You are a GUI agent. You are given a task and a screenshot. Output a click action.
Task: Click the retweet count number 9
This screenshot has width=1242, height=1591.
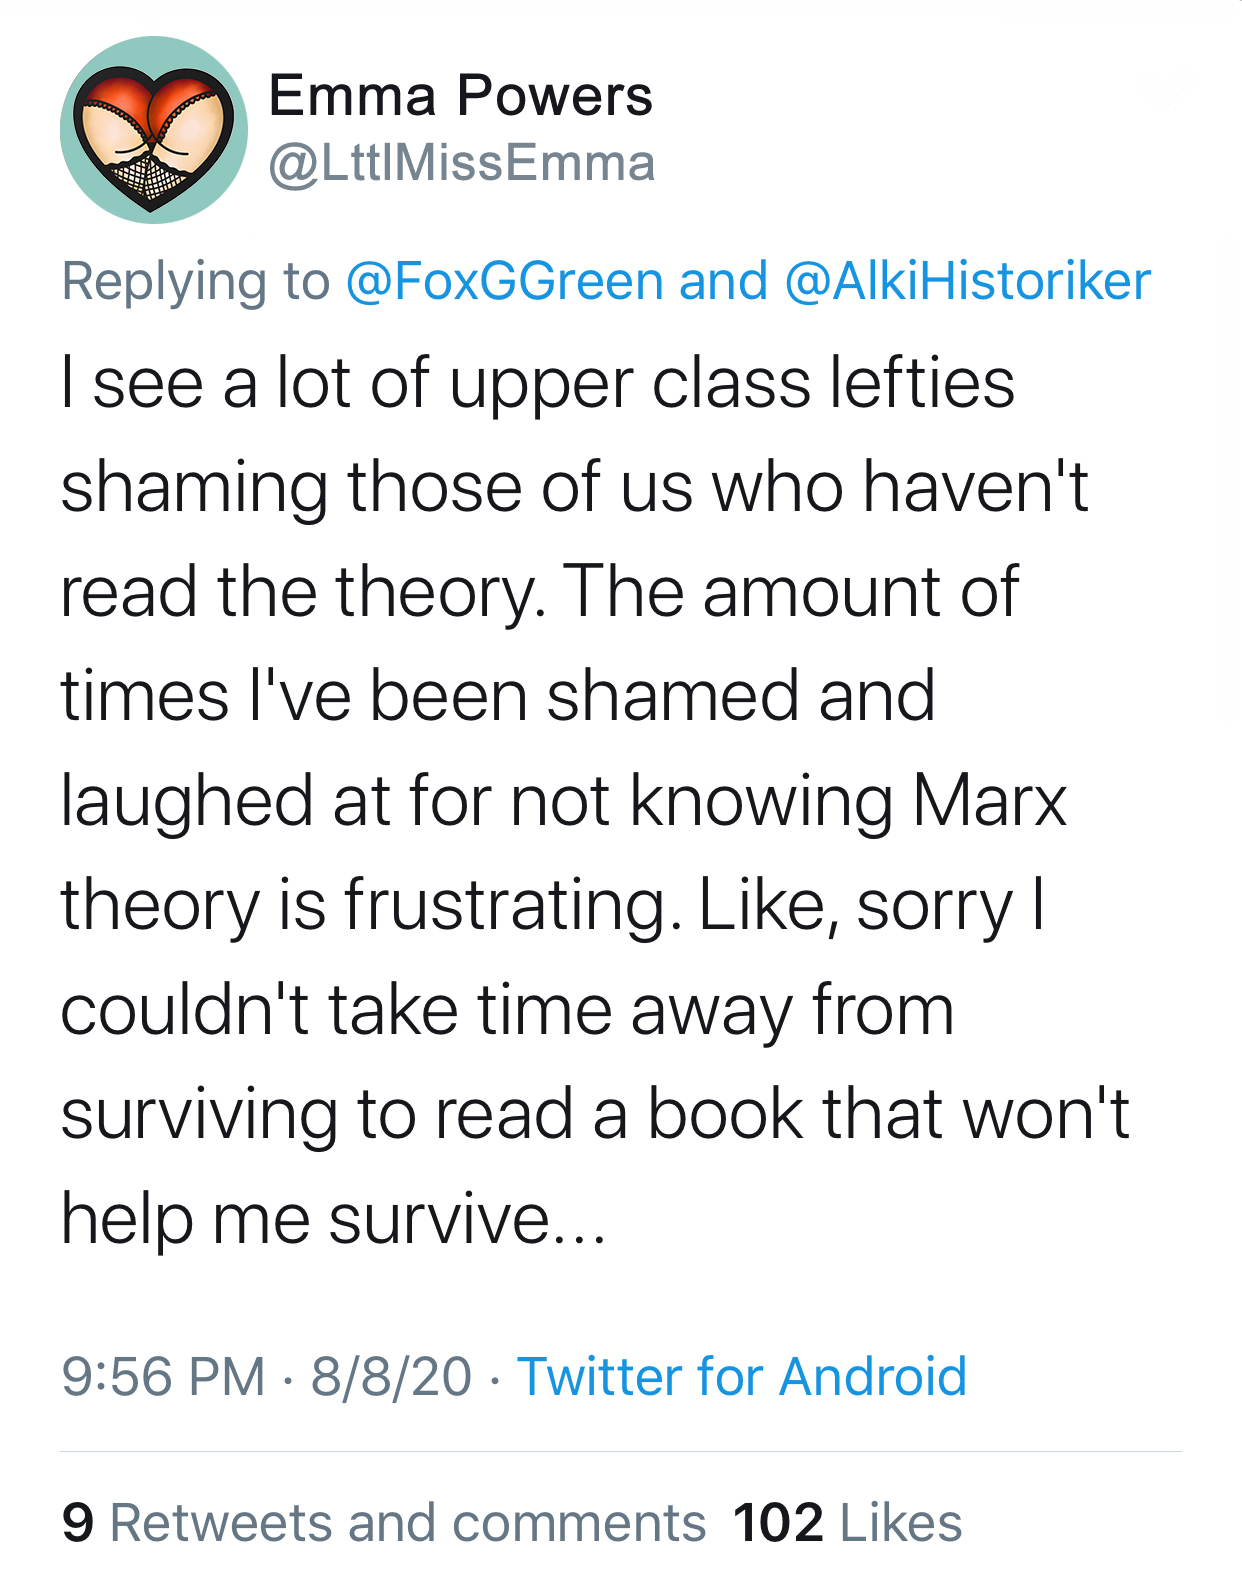[78, 1523]
